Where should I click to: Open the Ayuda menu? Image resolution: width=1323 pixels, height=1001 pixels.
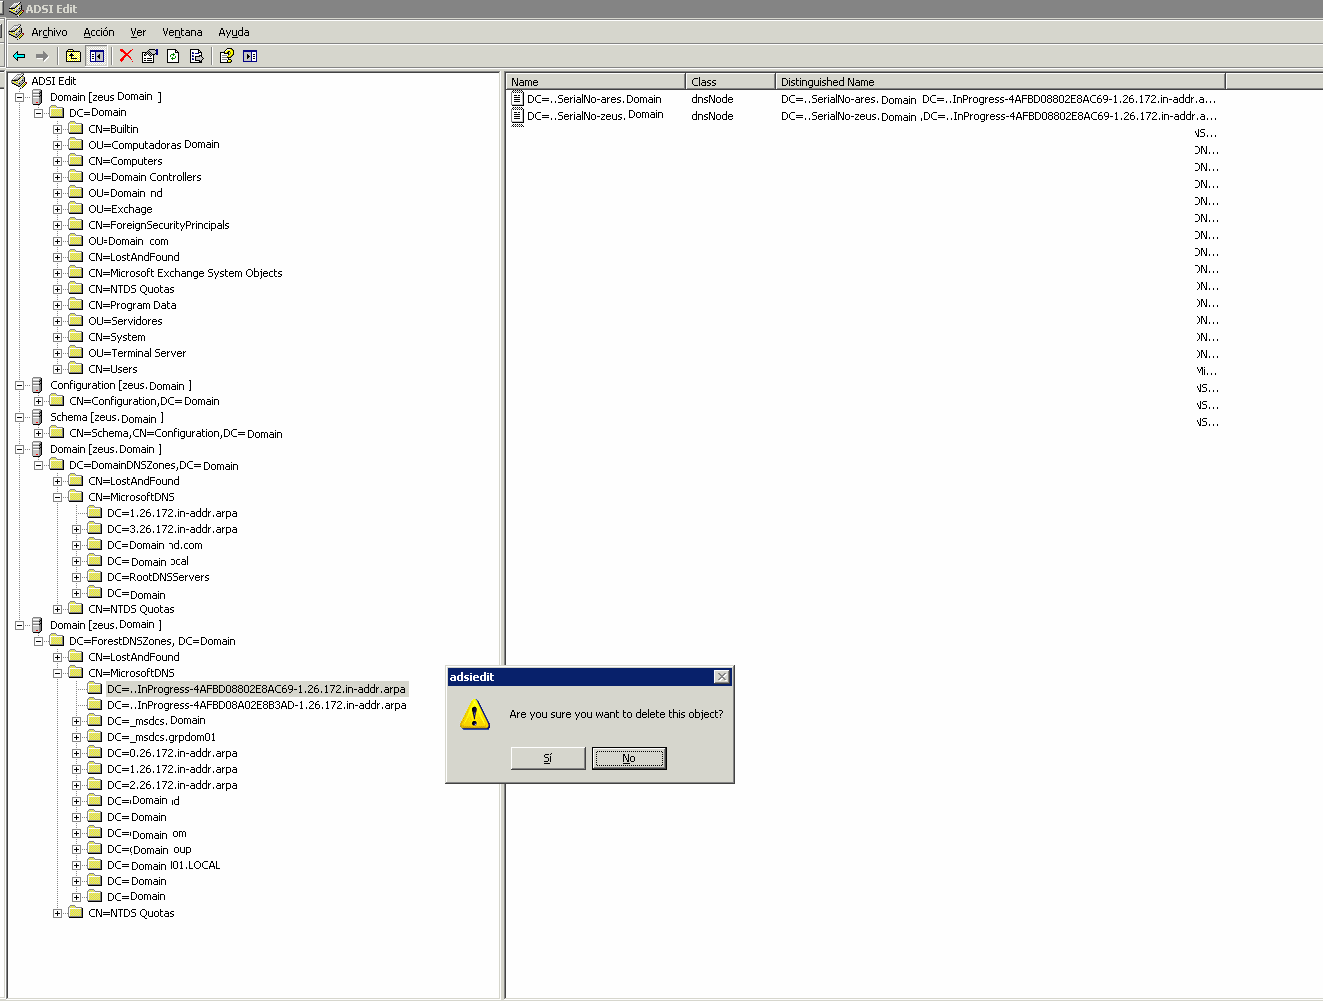(x=234, y=32)
